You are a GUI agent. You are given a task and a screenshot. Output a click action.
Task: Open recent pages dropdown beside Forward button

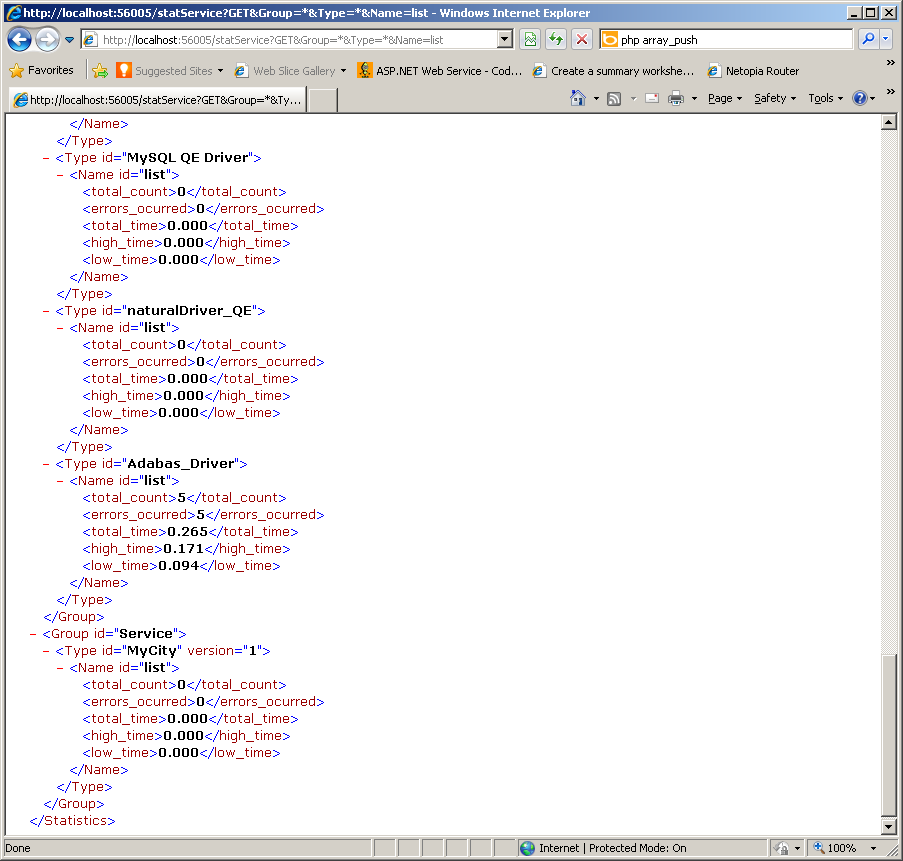[x=70, y=40]
